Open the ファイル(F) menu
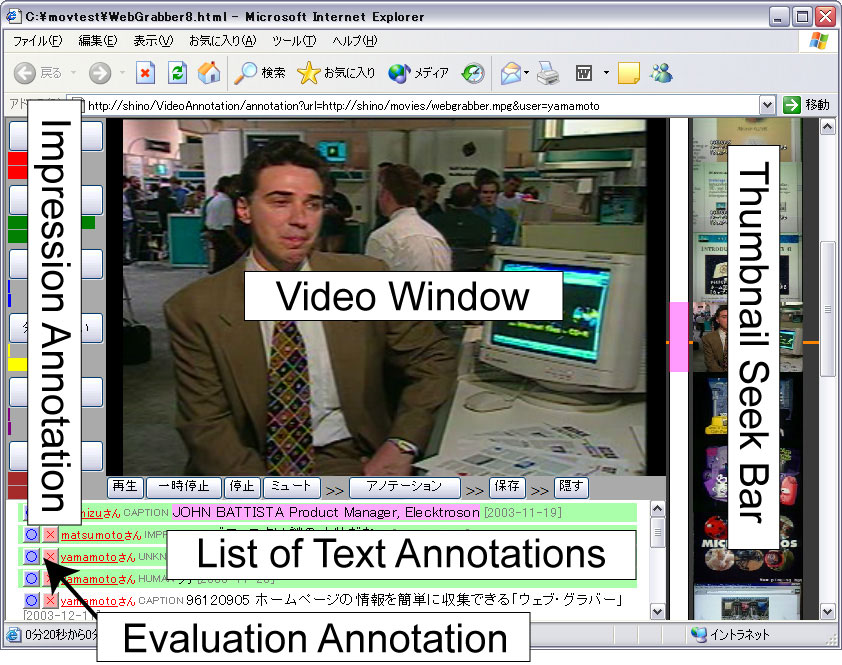 [37, 41]
